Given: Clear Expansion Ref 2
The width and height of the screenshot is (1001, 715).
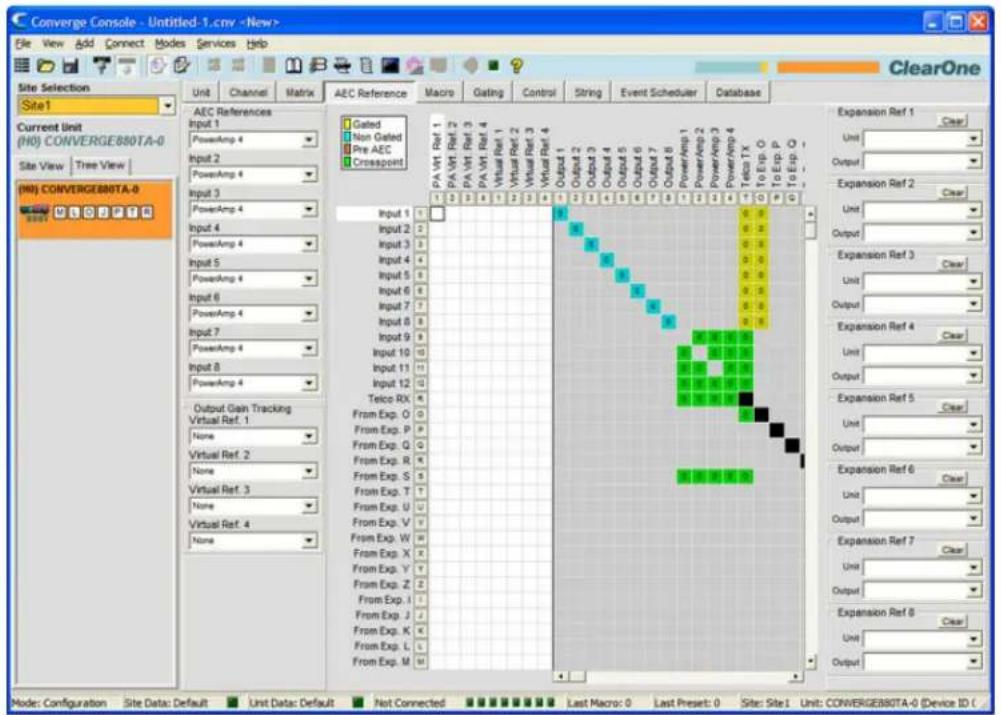Looking at the screenshot, I should pyautogui.click(x=952, y=193).
